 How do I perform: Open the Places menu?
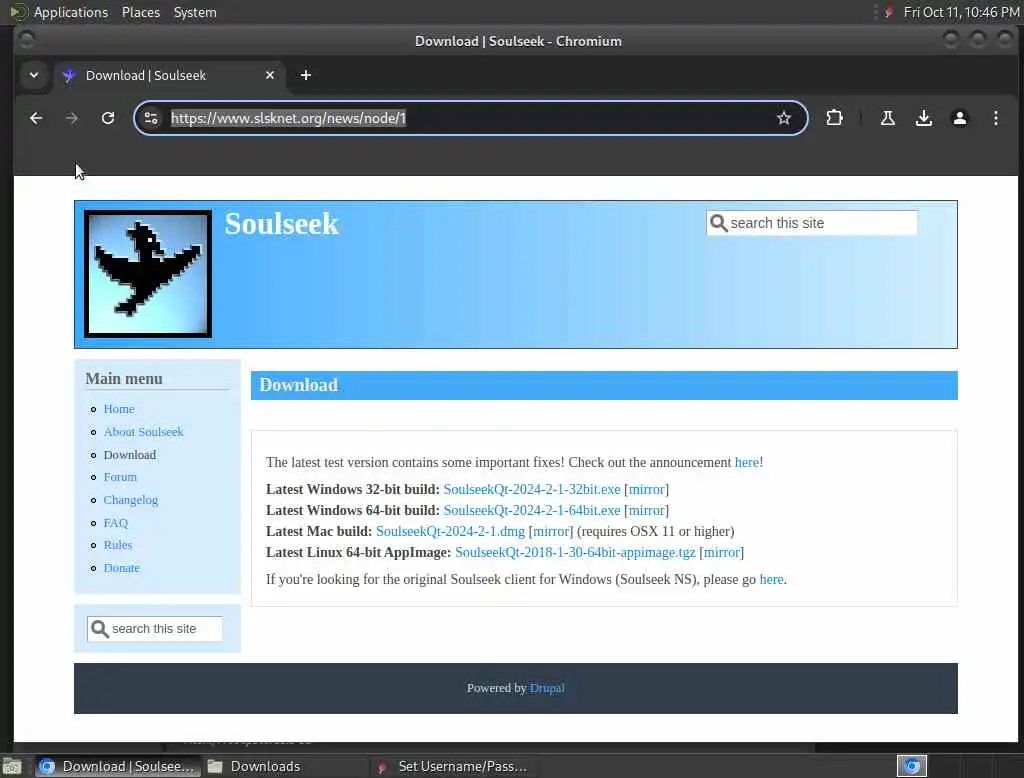(141, 12)
